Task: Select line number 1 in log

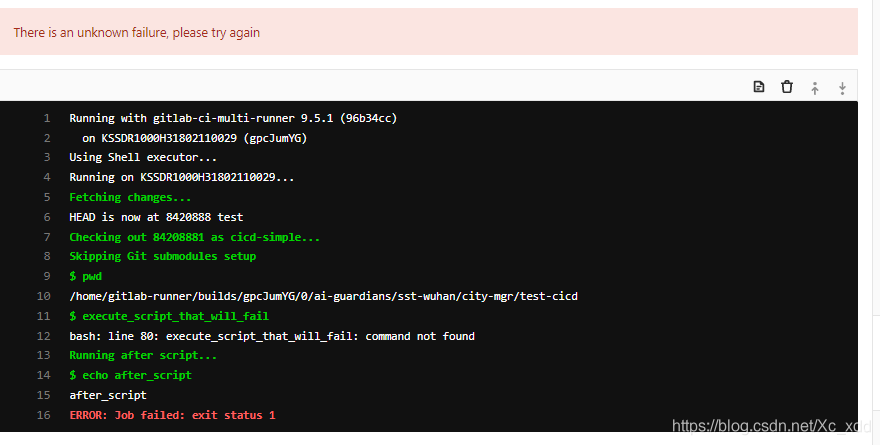Action: 47,118
